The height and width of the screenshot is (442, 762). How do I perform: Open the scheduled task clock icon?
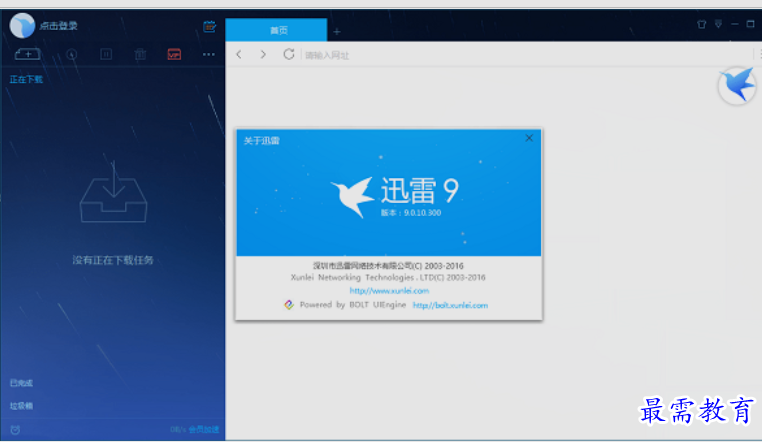click(15, 429)
